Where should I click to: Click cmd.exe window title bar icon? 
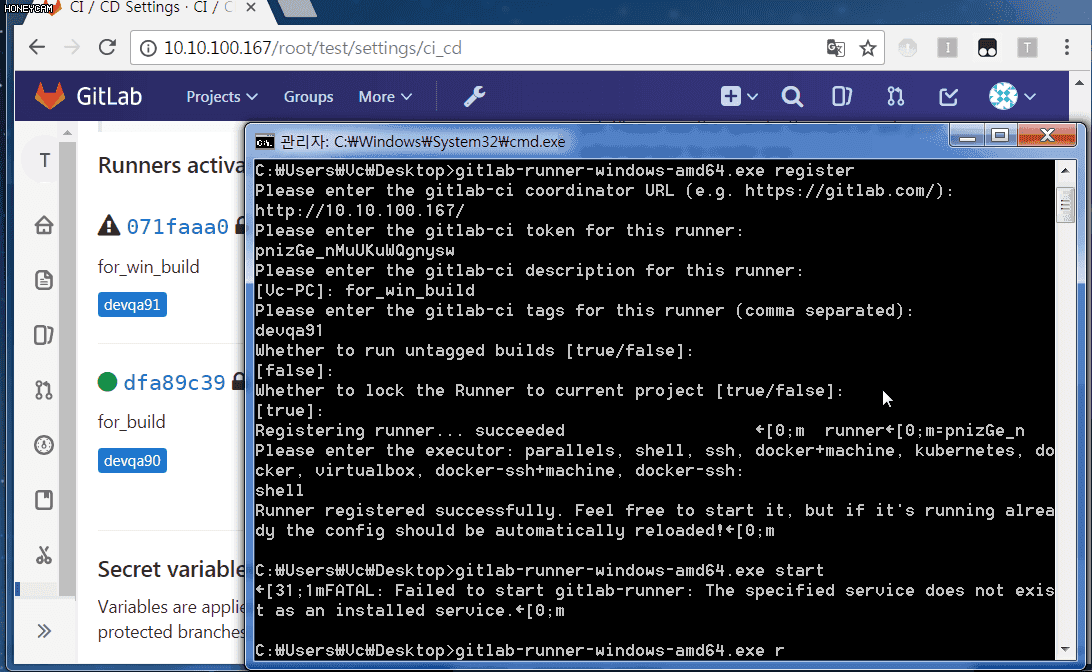point(265,142)
